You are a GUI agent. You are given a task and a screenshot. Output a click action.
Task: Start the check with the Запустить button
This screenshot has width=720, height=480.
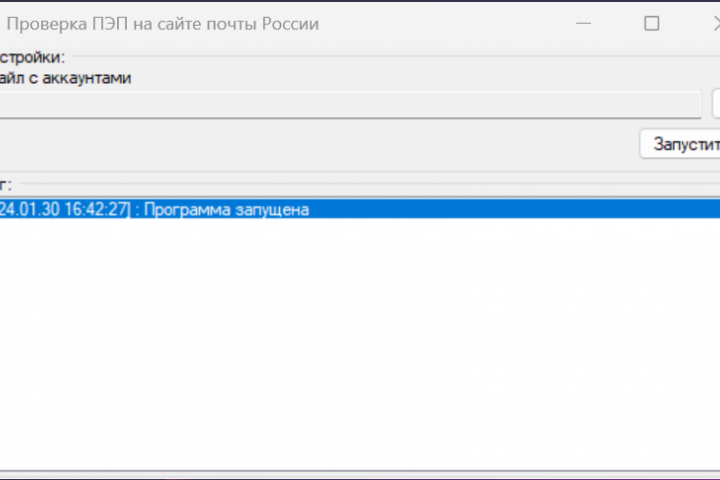[x=680, y=144]
